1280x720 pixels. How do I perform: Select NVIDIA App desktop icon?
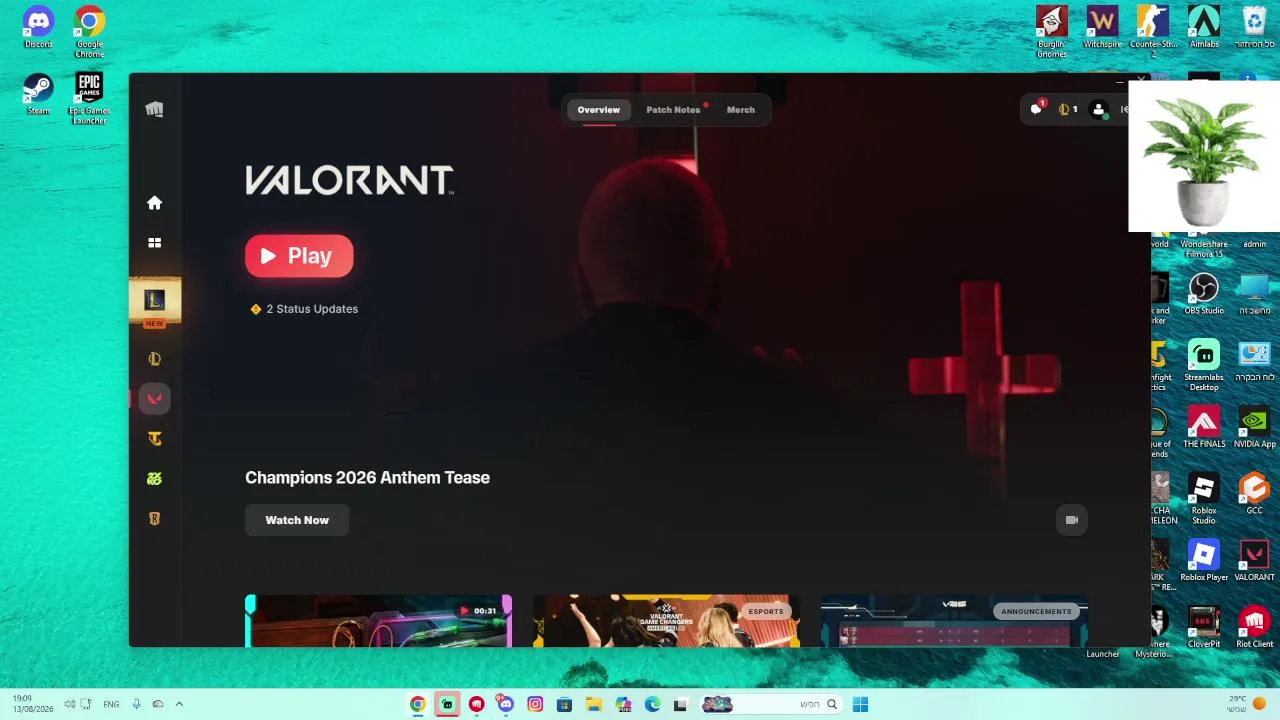point(1254,427)
